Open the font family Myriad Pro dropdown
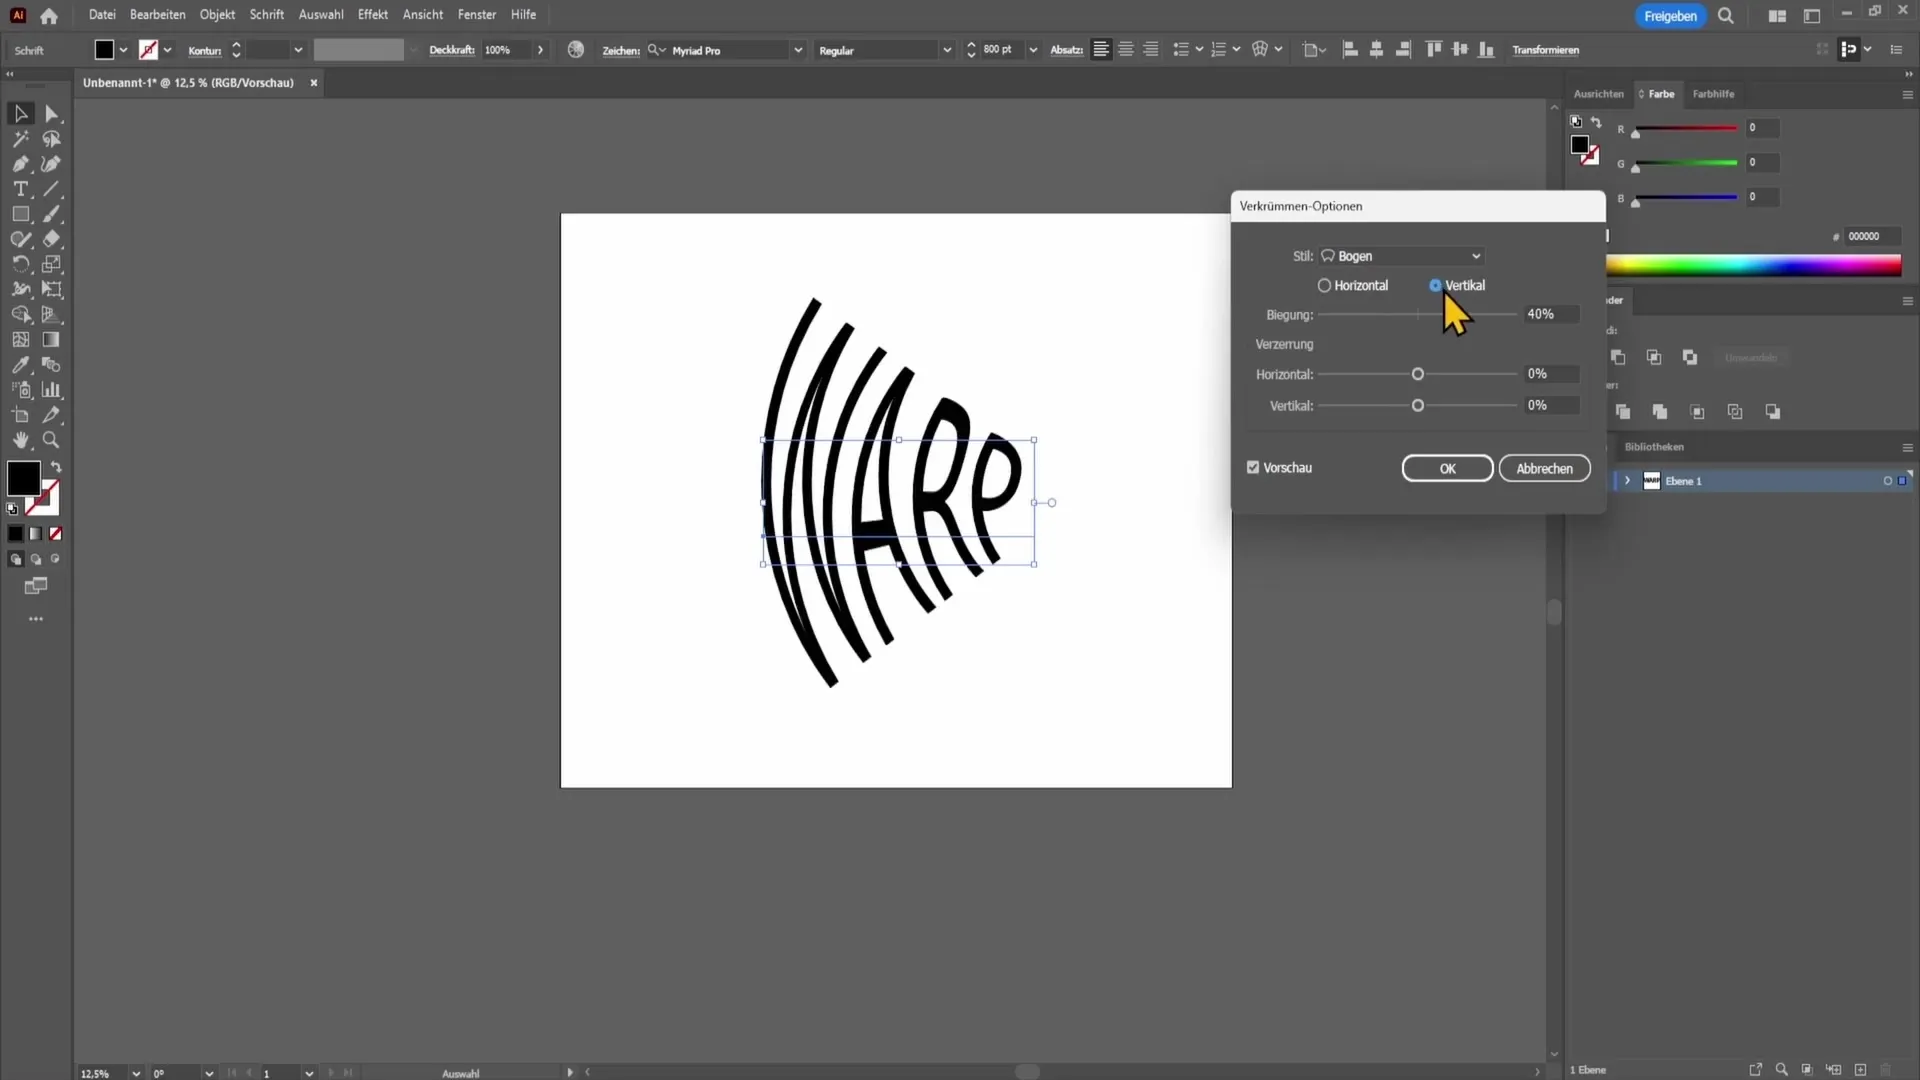 tap(798, 50)
